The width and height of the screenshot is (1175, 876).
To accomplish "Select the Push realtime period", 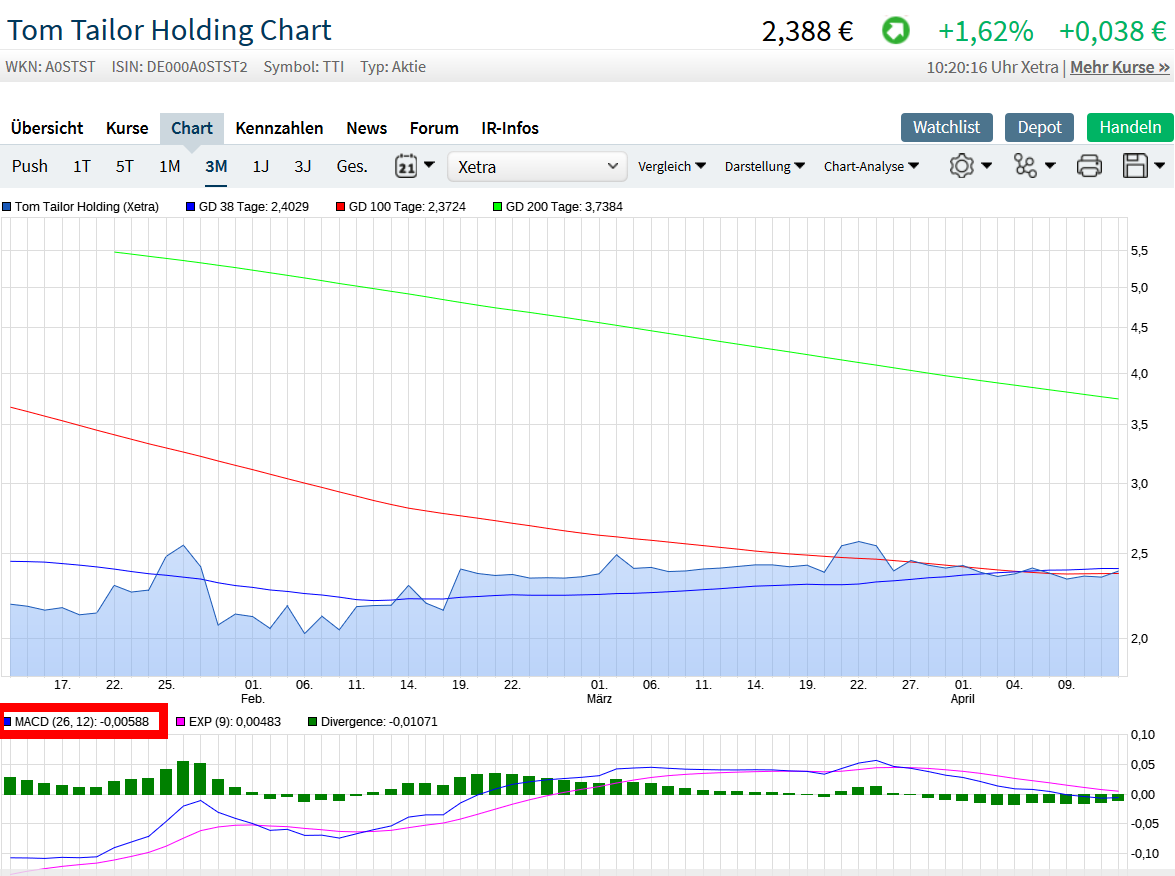I will 30,166.
